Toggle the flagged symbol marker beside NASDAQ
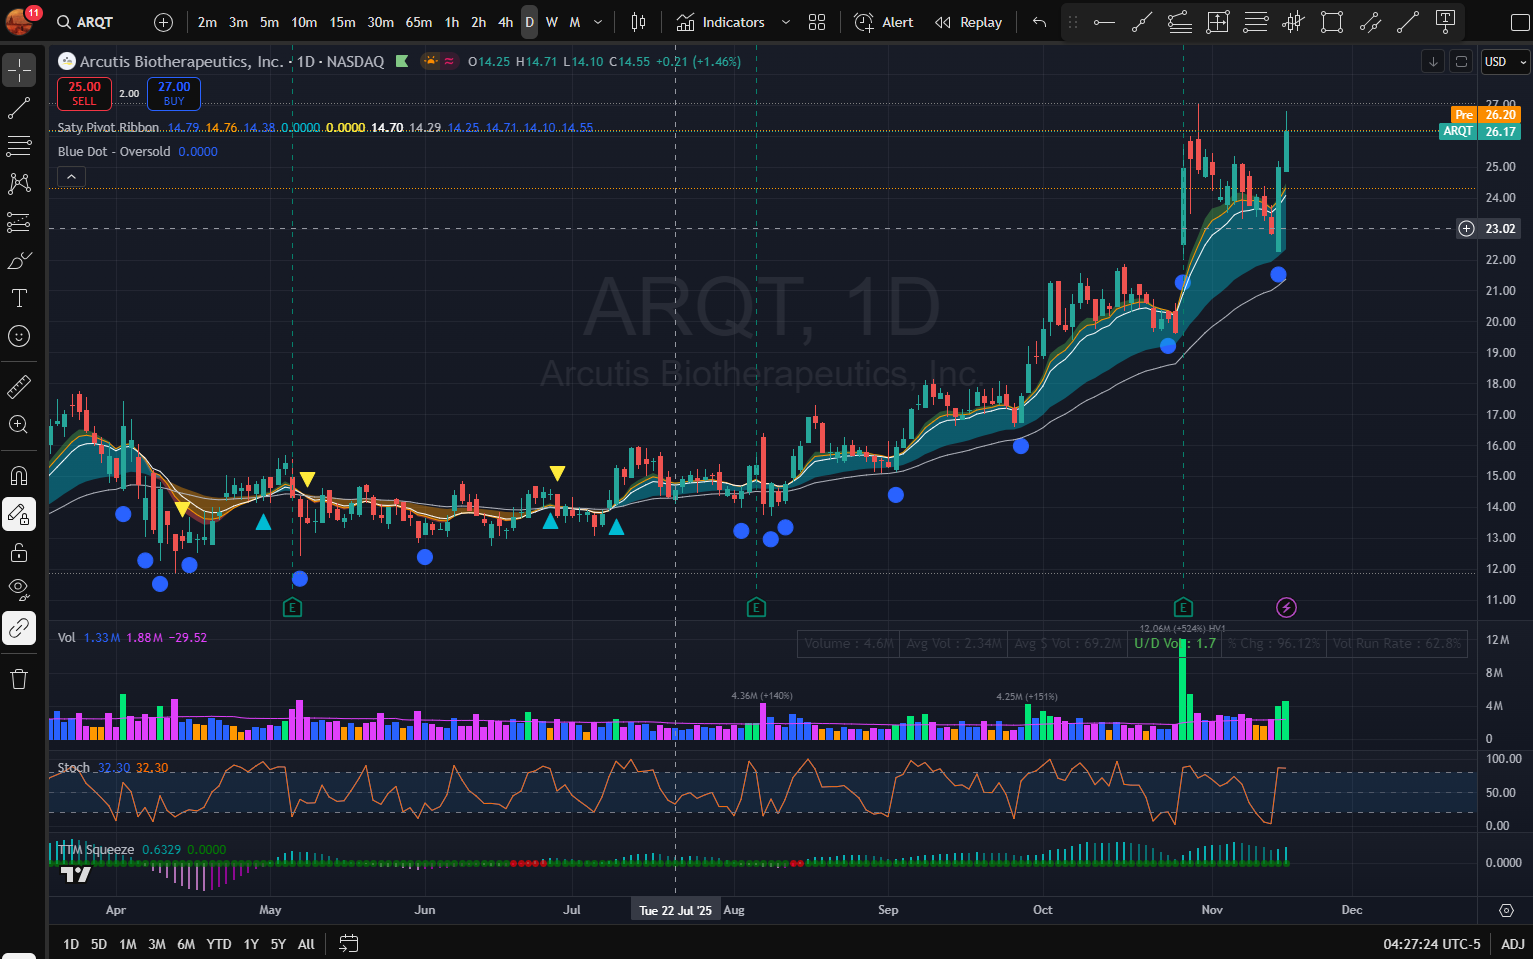The height and width of the screenshot is (959, 1533). [402, 62]
